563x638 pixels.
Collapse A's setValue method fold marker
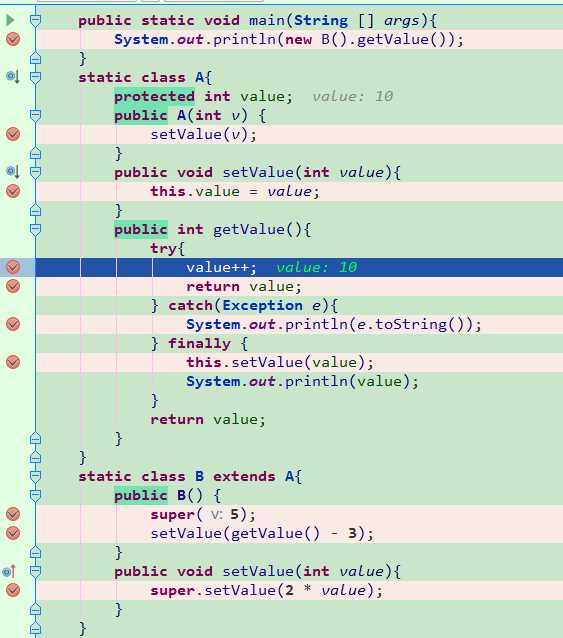pyautogui.click(x=36, y=172)
